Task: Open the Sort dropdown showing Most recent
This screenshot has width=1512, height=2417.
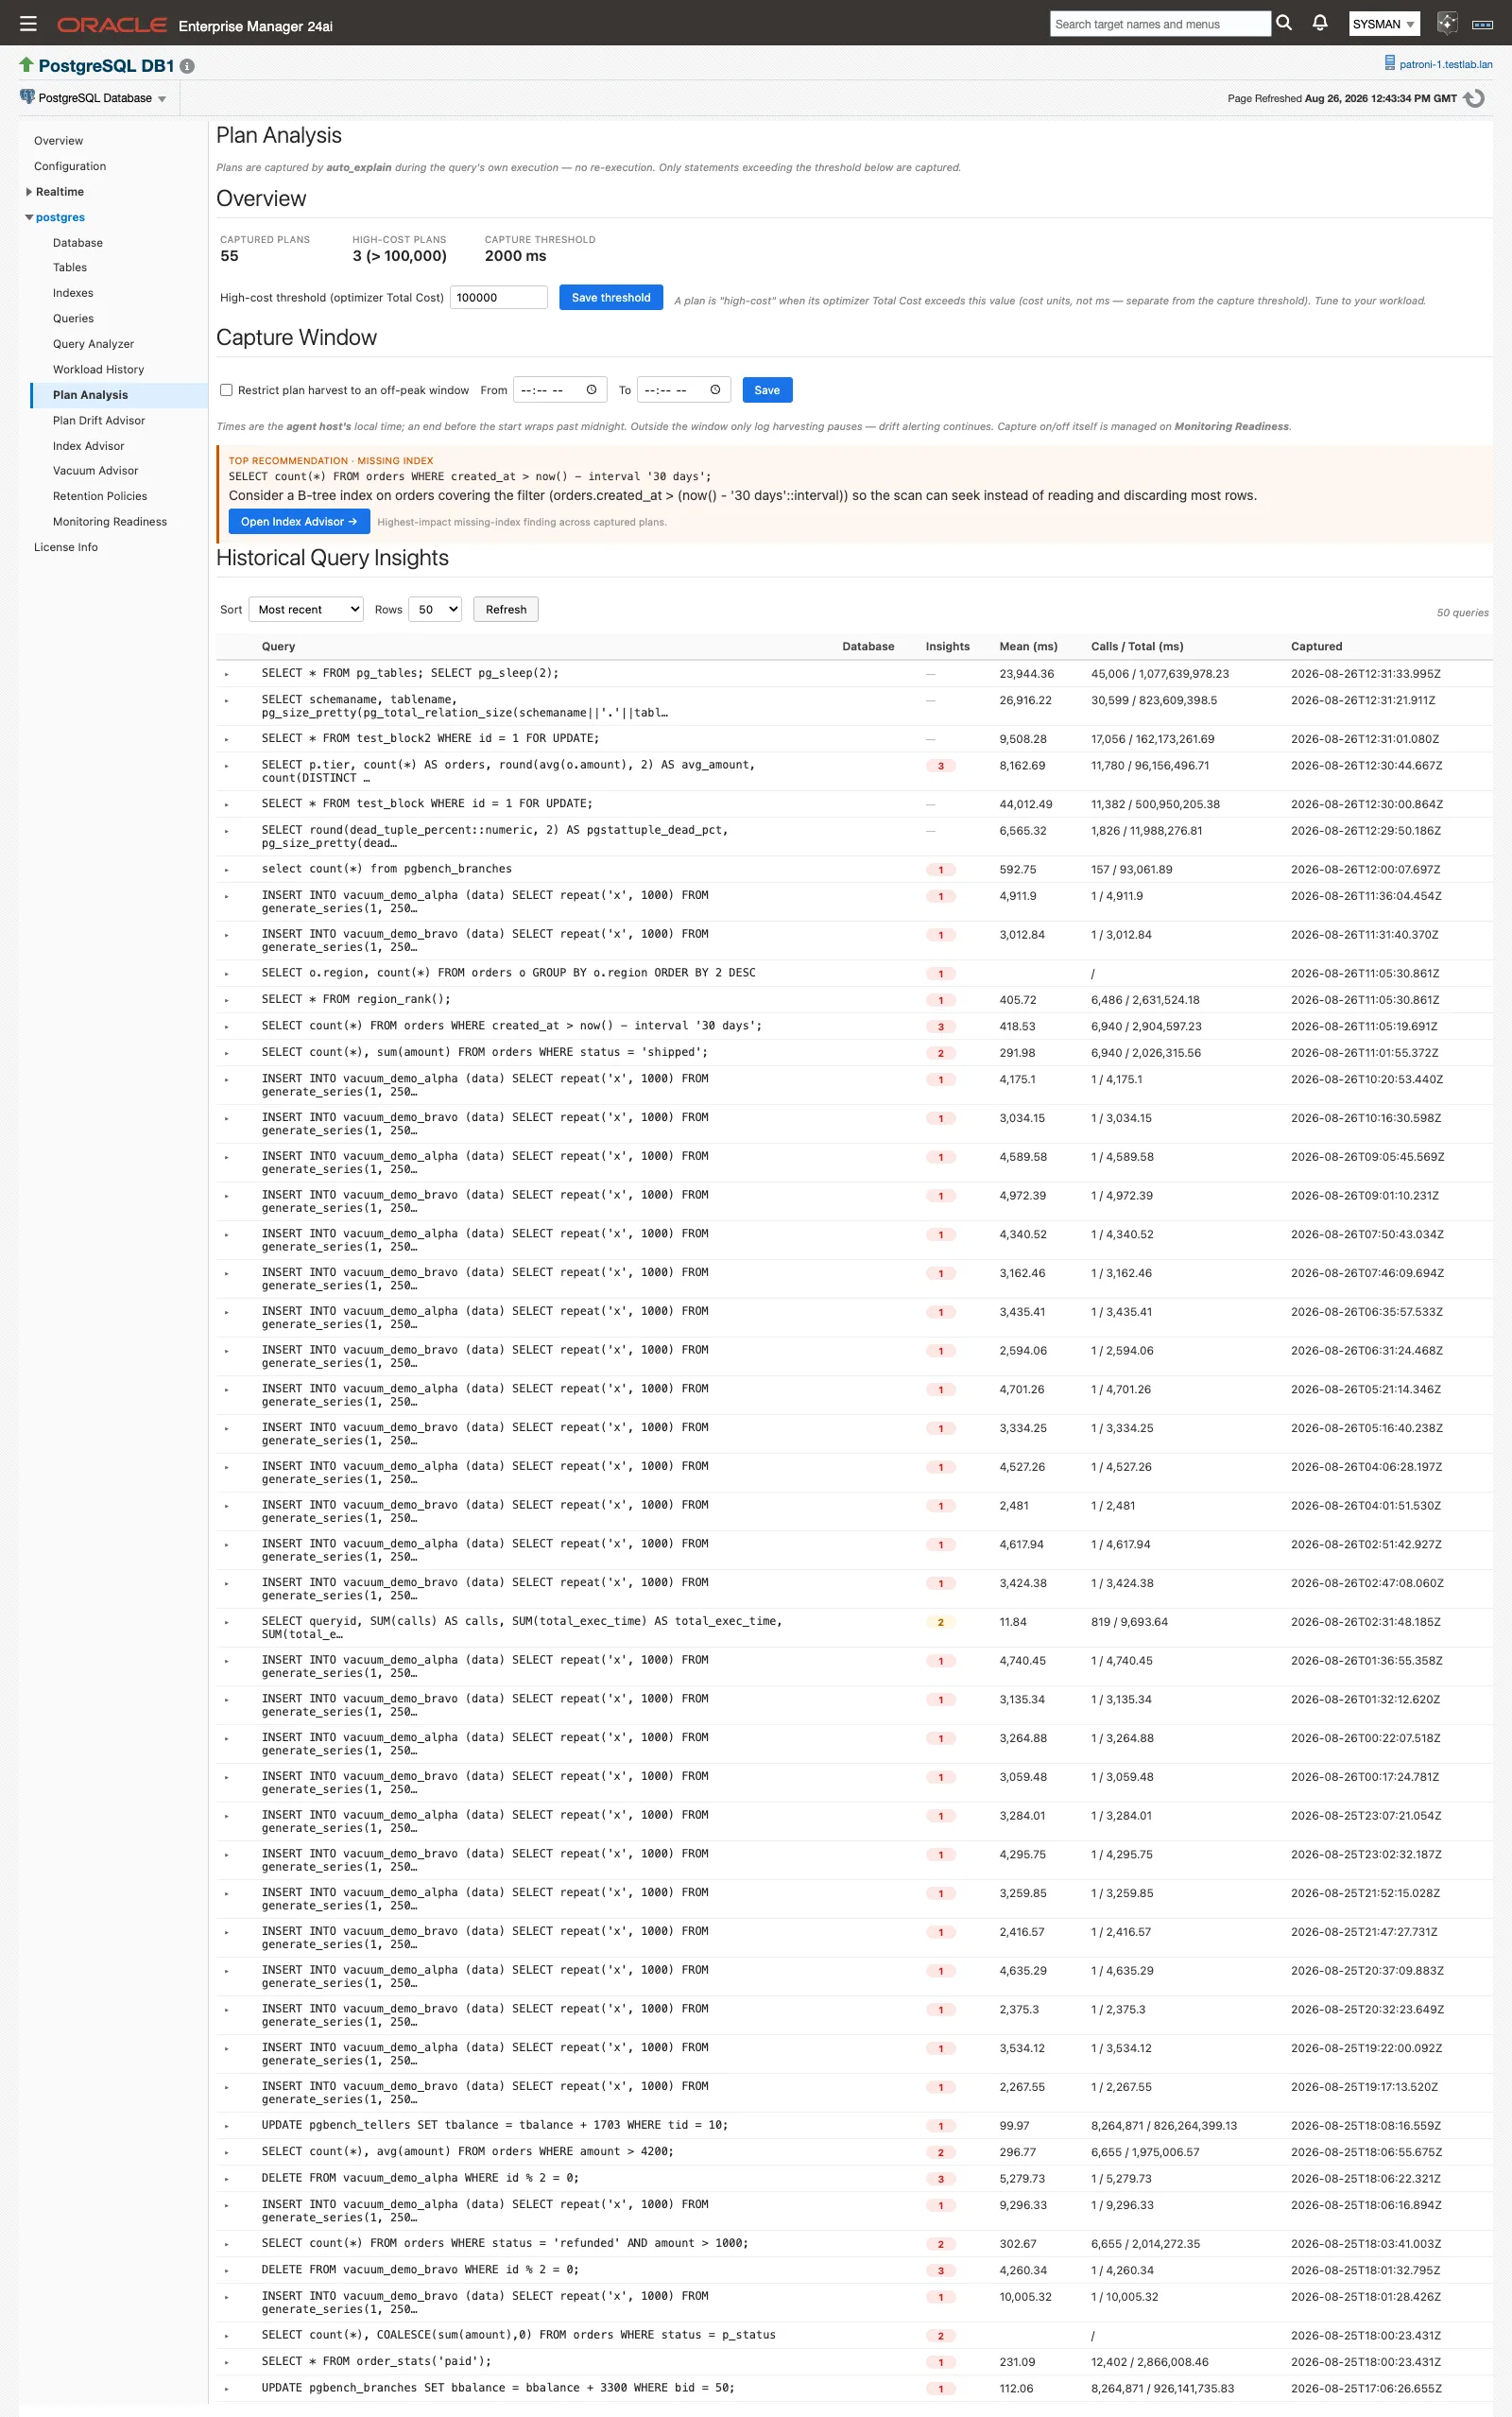Action: coord(306,609)
